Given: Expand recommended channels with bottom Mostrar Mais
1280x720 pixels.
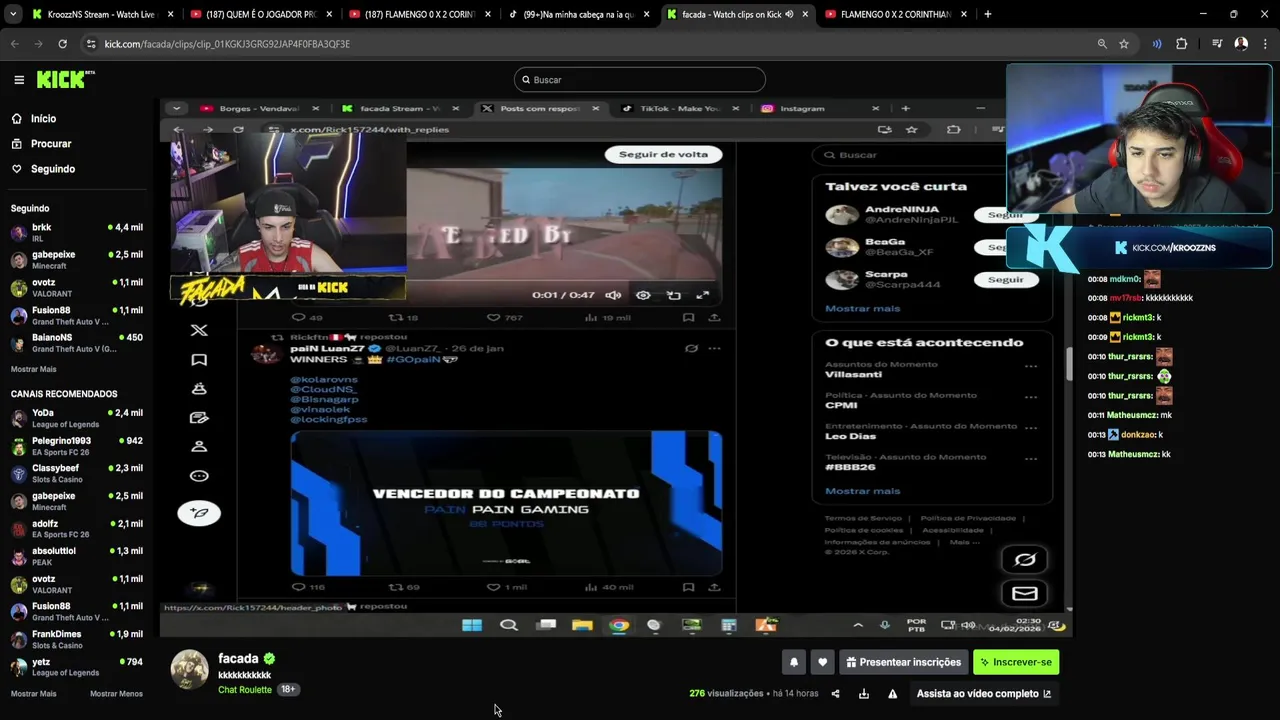Looking at the screenshot, I should pyautogui.click(x=33, y=694).
